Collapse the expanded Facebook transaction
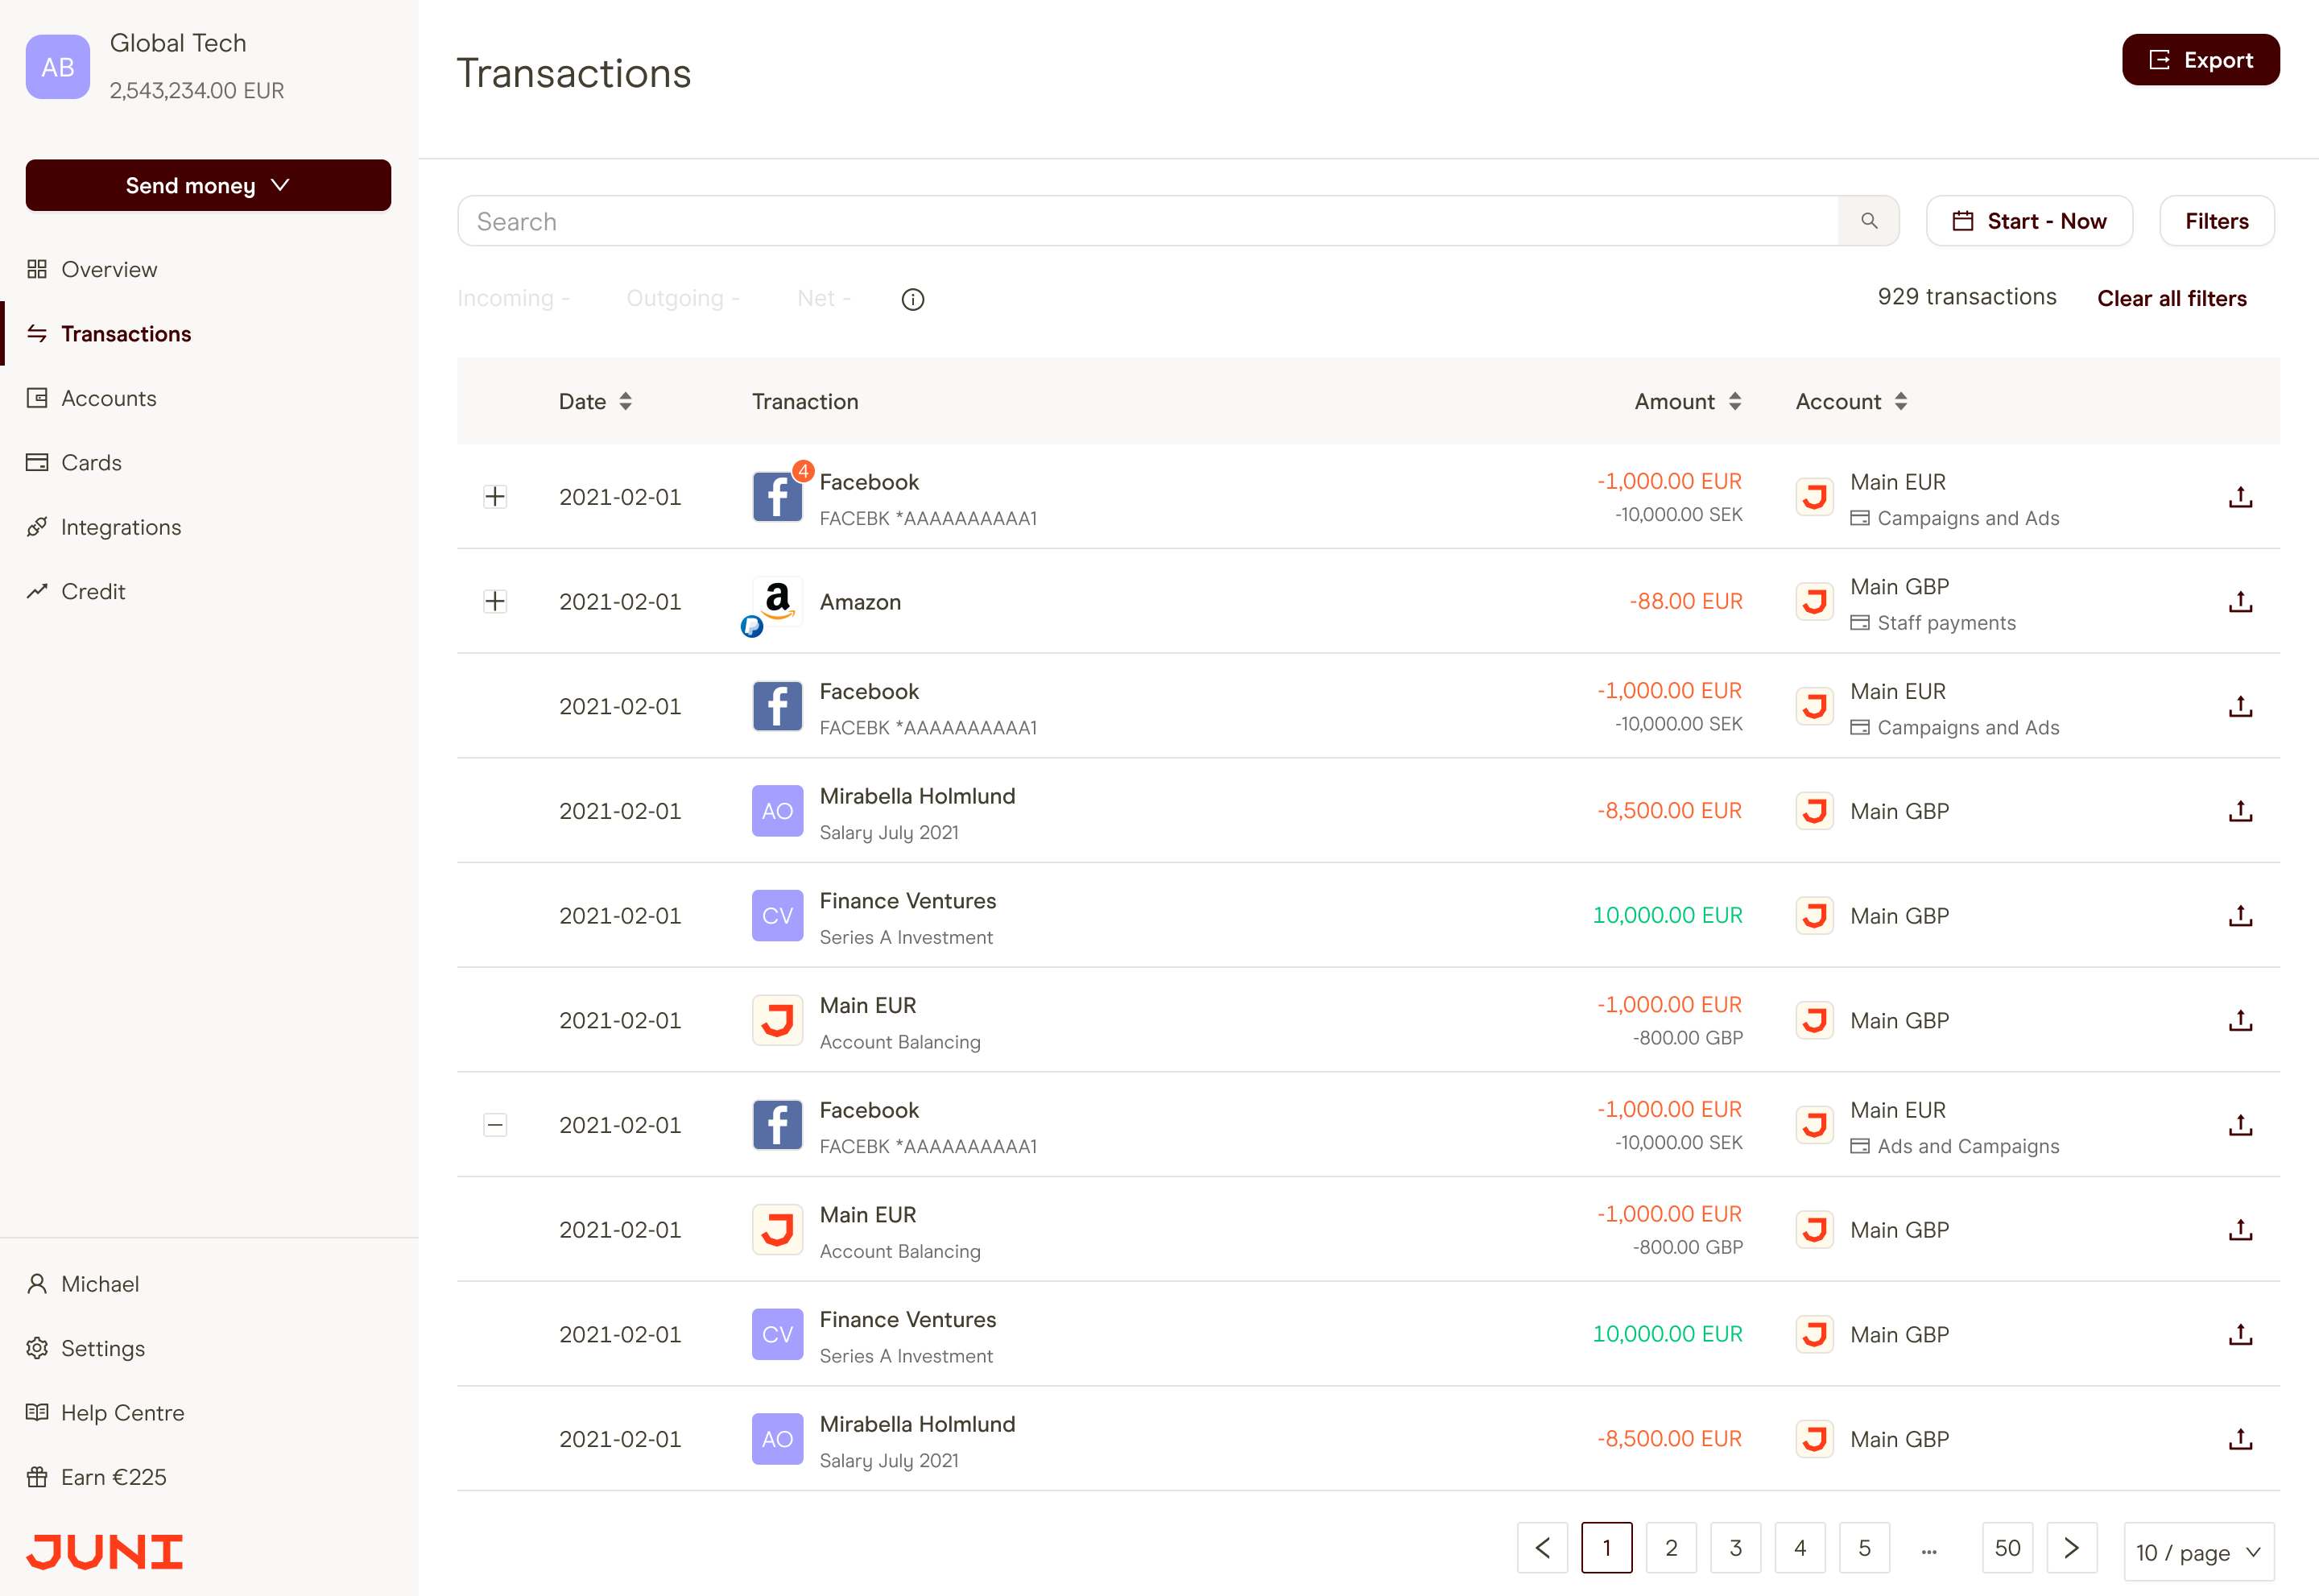 click(495, 1124)
